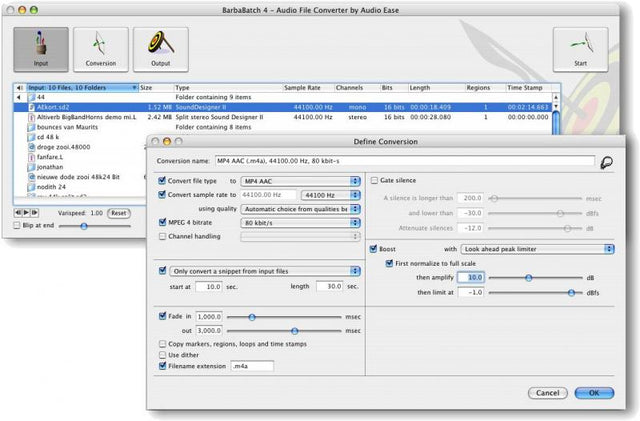This screenshot has width=640, height=421.
Task: Click the Filename extension text field
Action: (251, 367)
